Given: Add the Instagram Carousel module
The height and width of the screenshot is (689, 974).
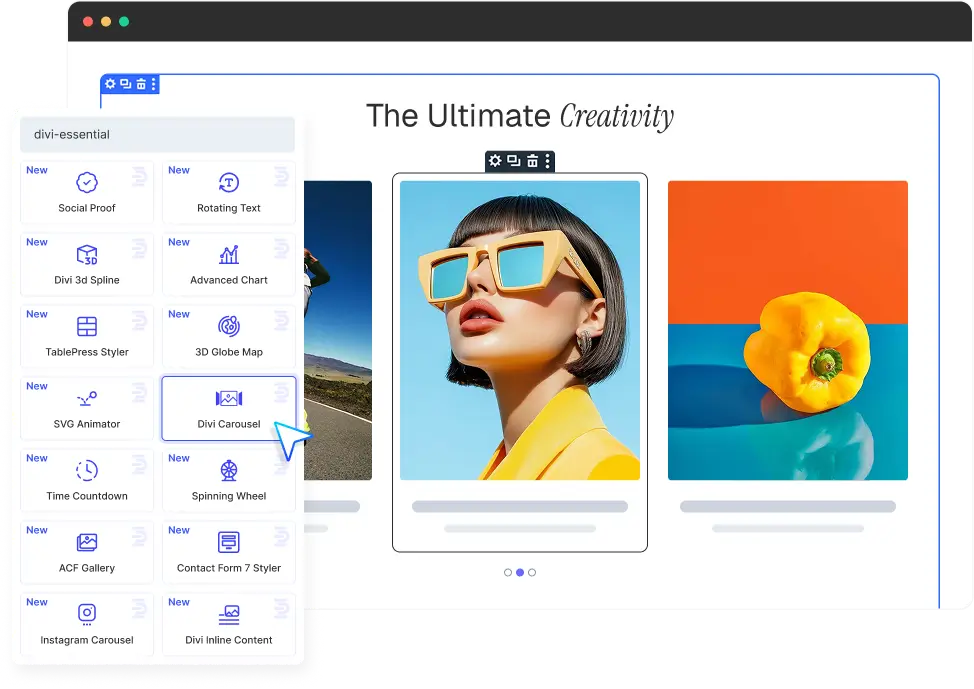Looking at the screenshot, I should tap(87, 624).
